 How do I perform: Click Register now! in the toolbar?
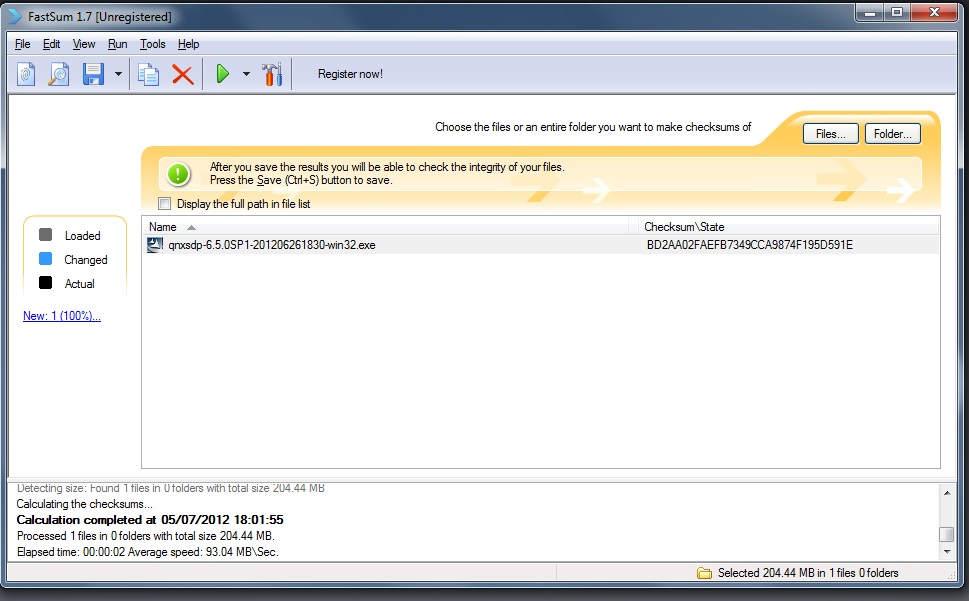[x=350, y=74]
